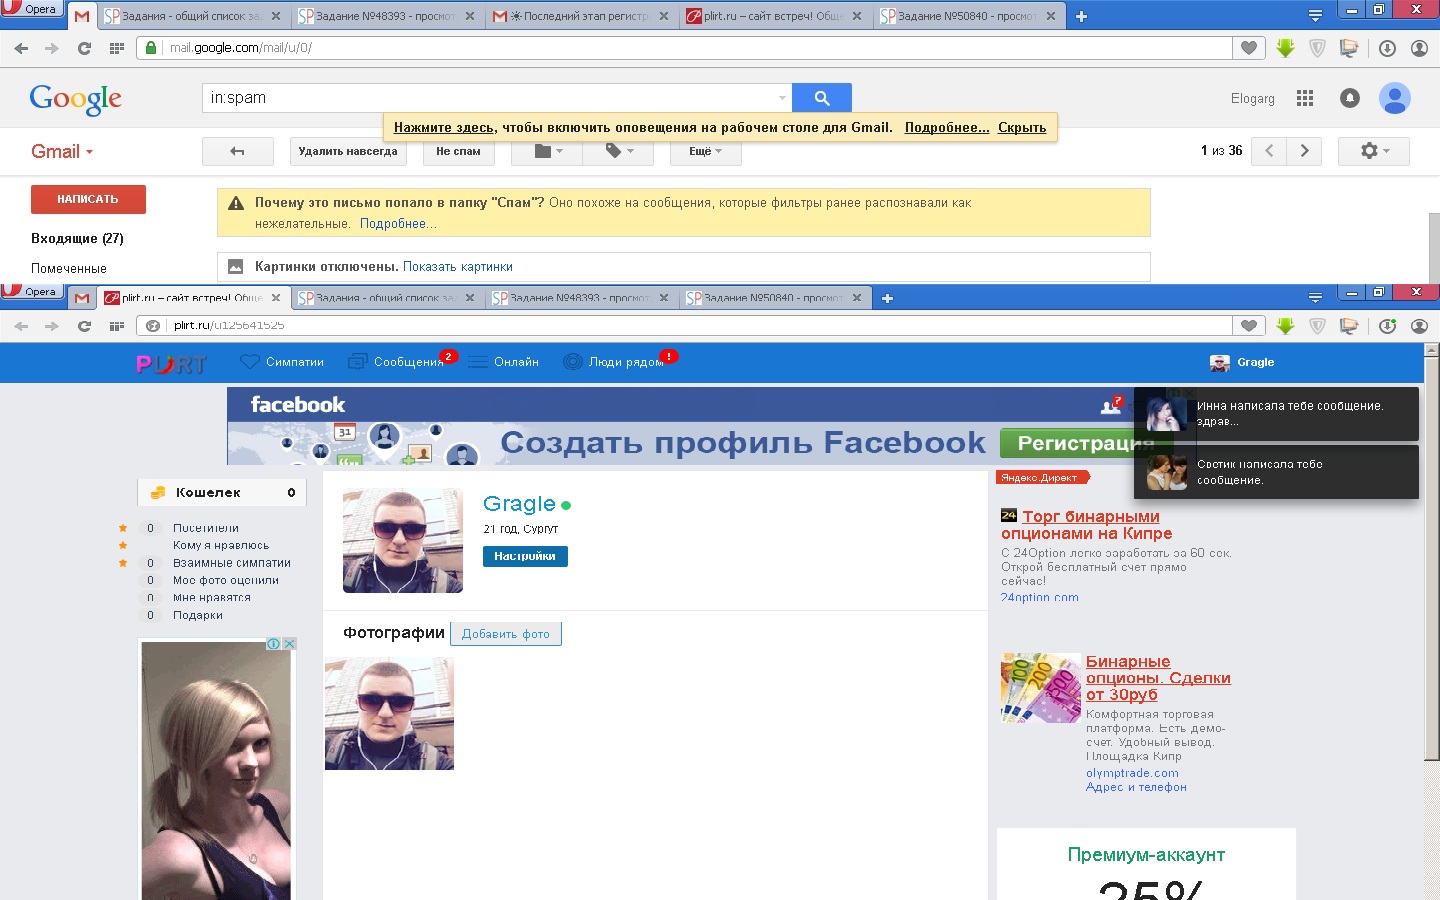This screenshot has width=1440, height=900.
Task: Close the blonde woman ad with X
Action: [x=290, y=644]
